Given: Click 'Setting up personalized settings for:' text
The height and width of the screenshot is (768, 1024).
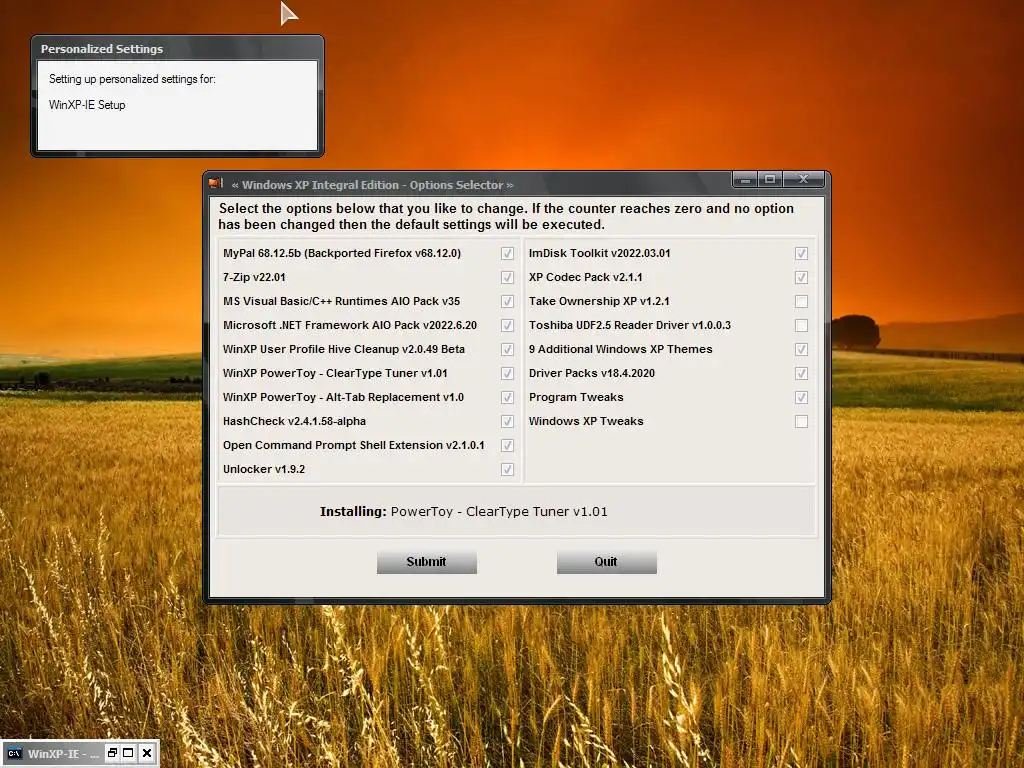Looking at the screenshot, I should (x=132, y=79).
